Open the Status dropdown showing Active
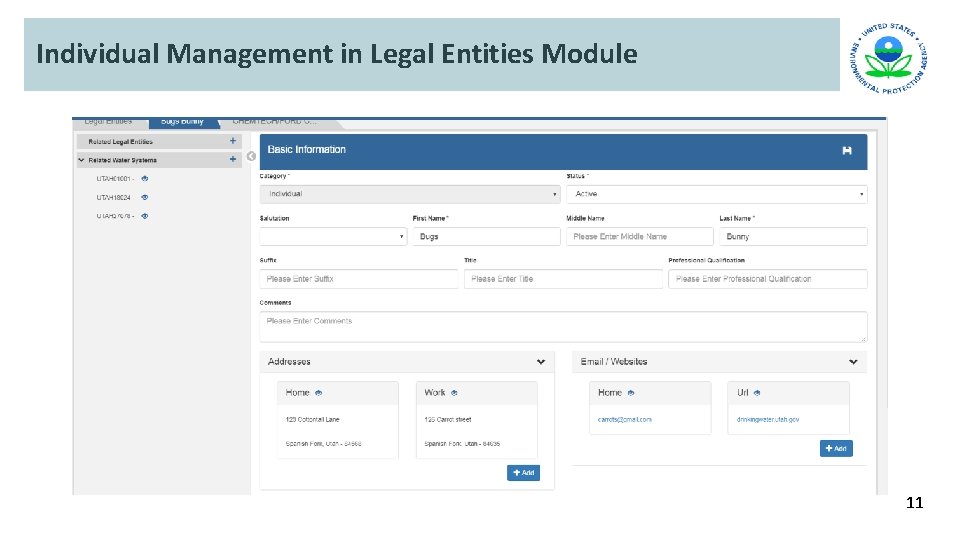Screen dimensions: 960x540 (716, 194)
